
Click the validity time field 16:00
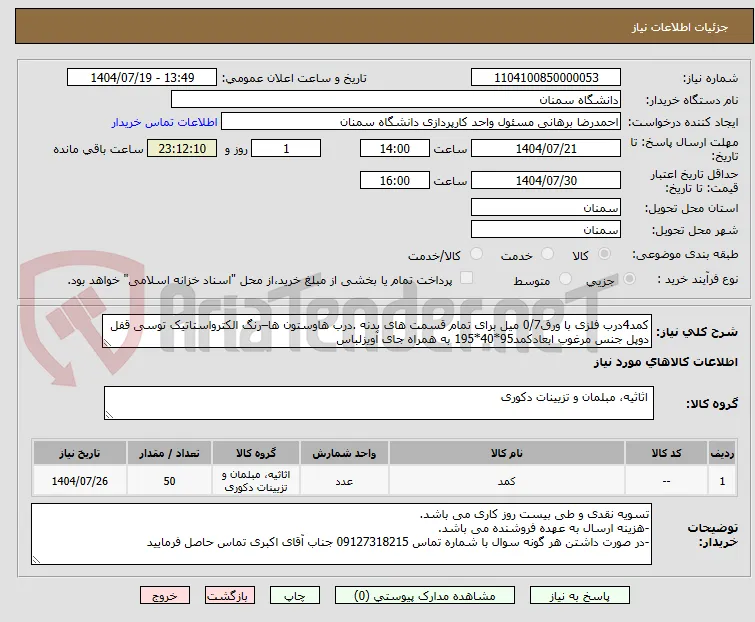pos(395,181)
